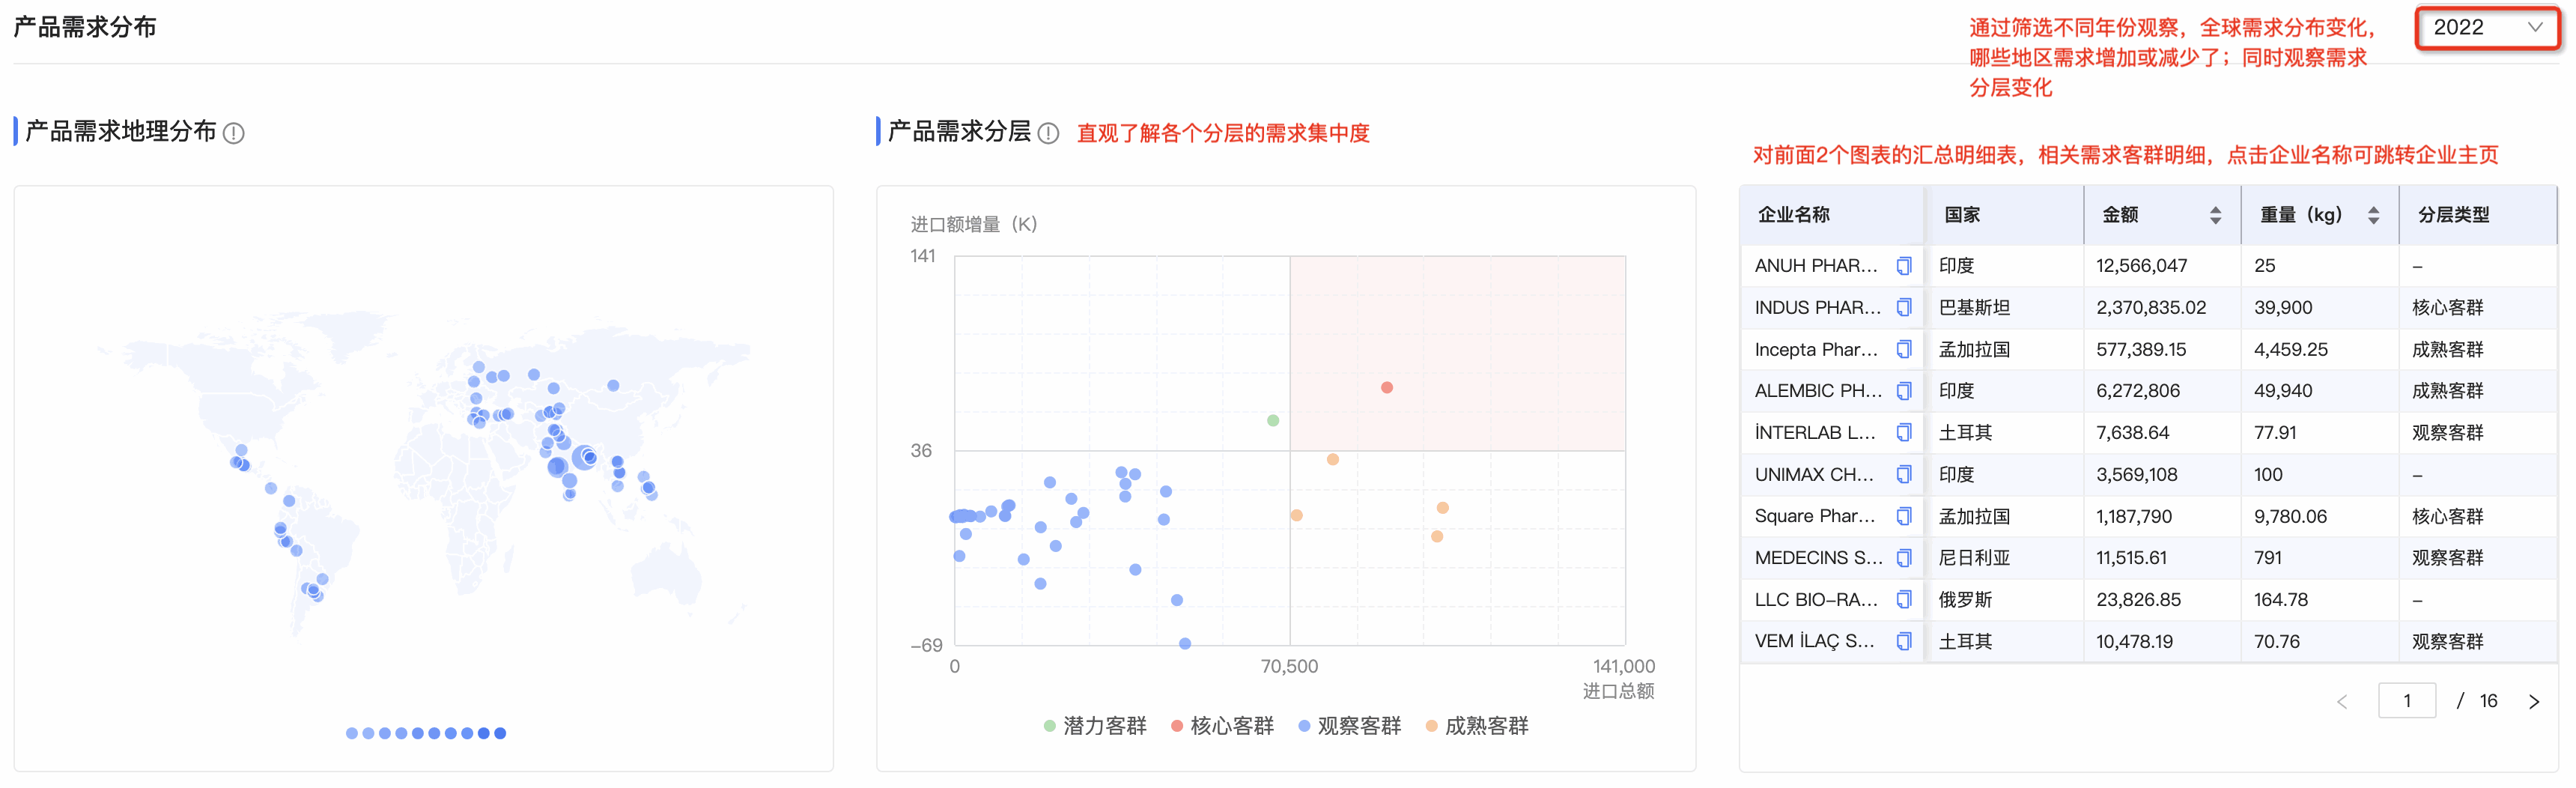Click the red 核心客群 point in scatter chart
Screen dimensions: 2576x788
coord(1386,388)
